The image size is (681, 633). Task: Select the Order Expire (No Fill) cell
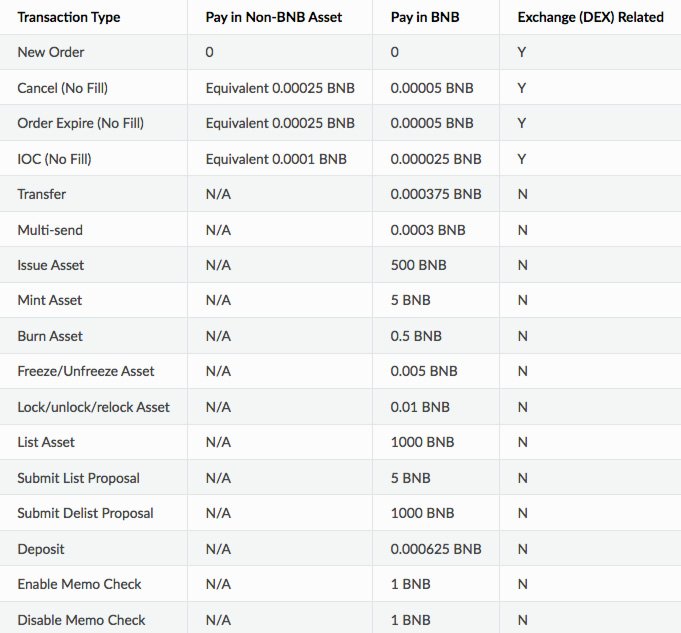[x=80, y=123]
